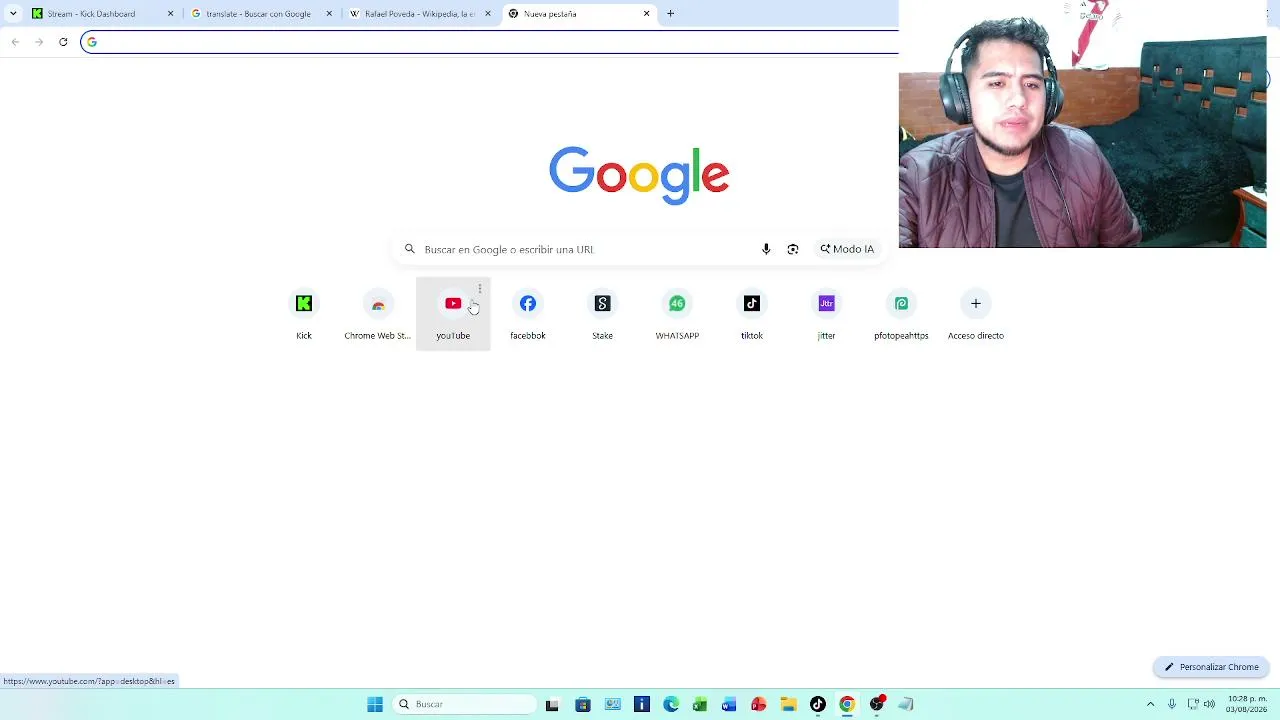Open the YouTube shortcut tile
1280x720 pixels.
click(x=453, y=314)
